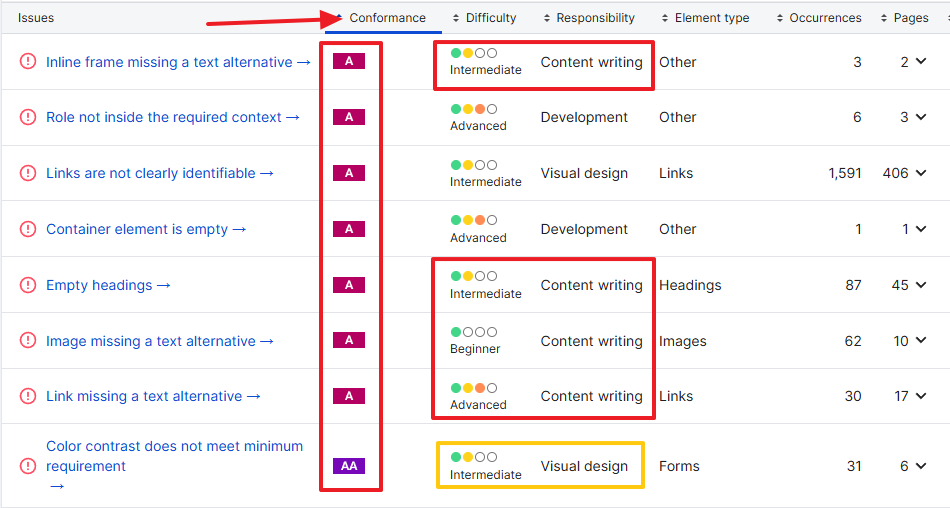Screen dimensions: 950x508
Task: Sort by the Difficulty column header
Action: 490,18
